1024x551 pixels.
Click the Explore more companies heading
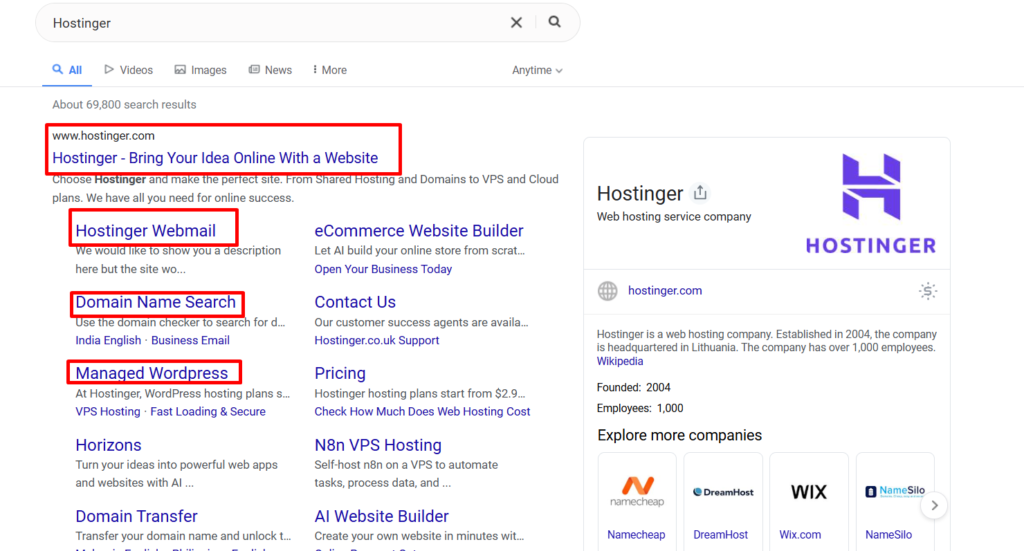pyautogui.click(x=679, y=435)
